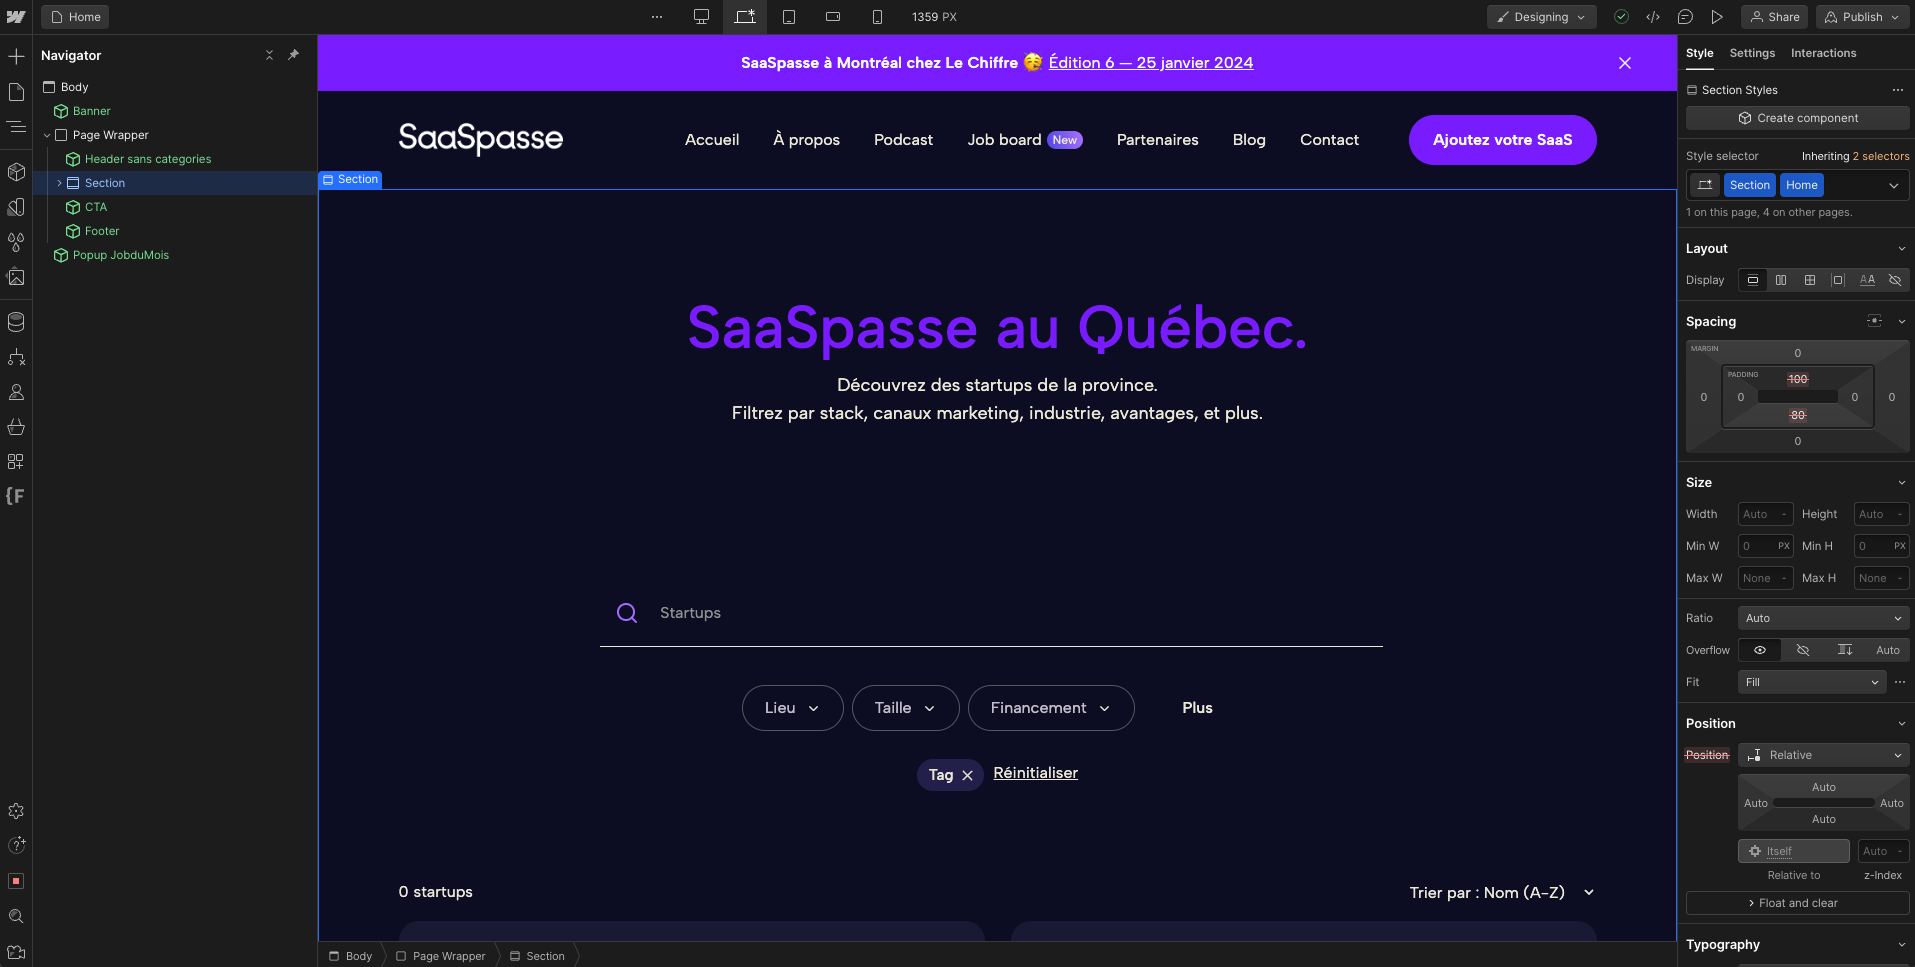Open the Publish dropdown
Image resolution: width=1915 pixels, height=967 pixels.
tap(1862, 17)
